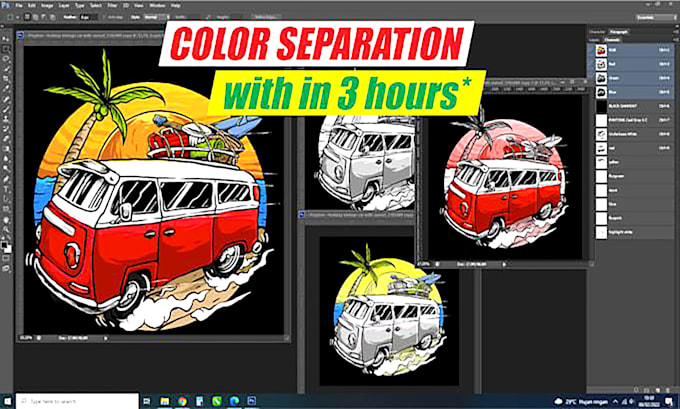The image size is (680, 409).
Task: Select the History Brush tool
Action: coord(6,129)
